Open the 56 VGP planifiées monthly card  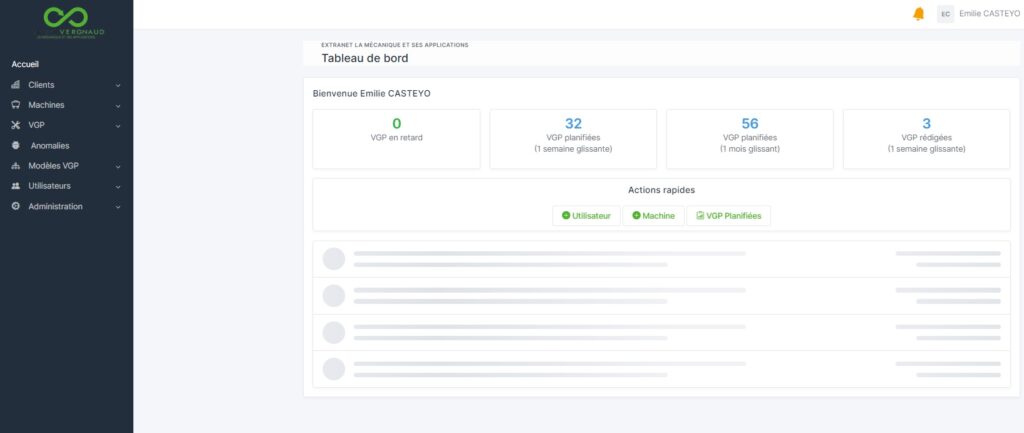[750, 139]
